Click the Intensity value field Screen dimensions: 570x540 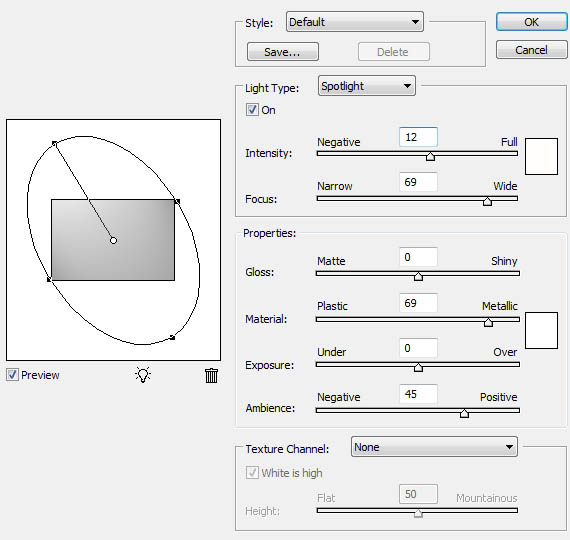[418, 137]
